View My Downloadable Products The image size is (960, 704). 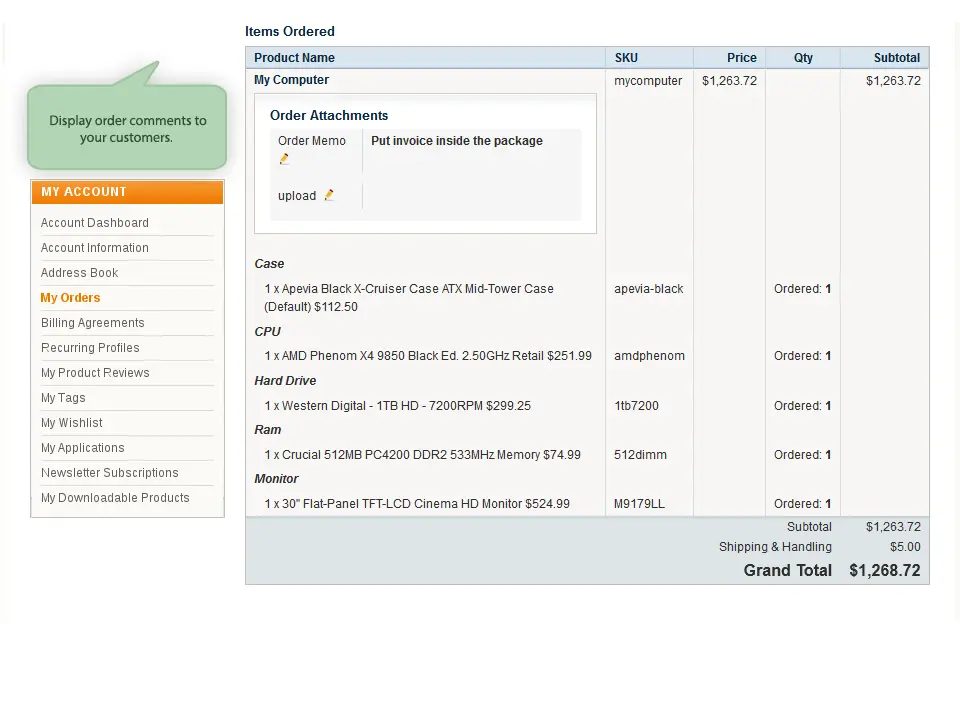pyautogui.click(x=115, y=498)
